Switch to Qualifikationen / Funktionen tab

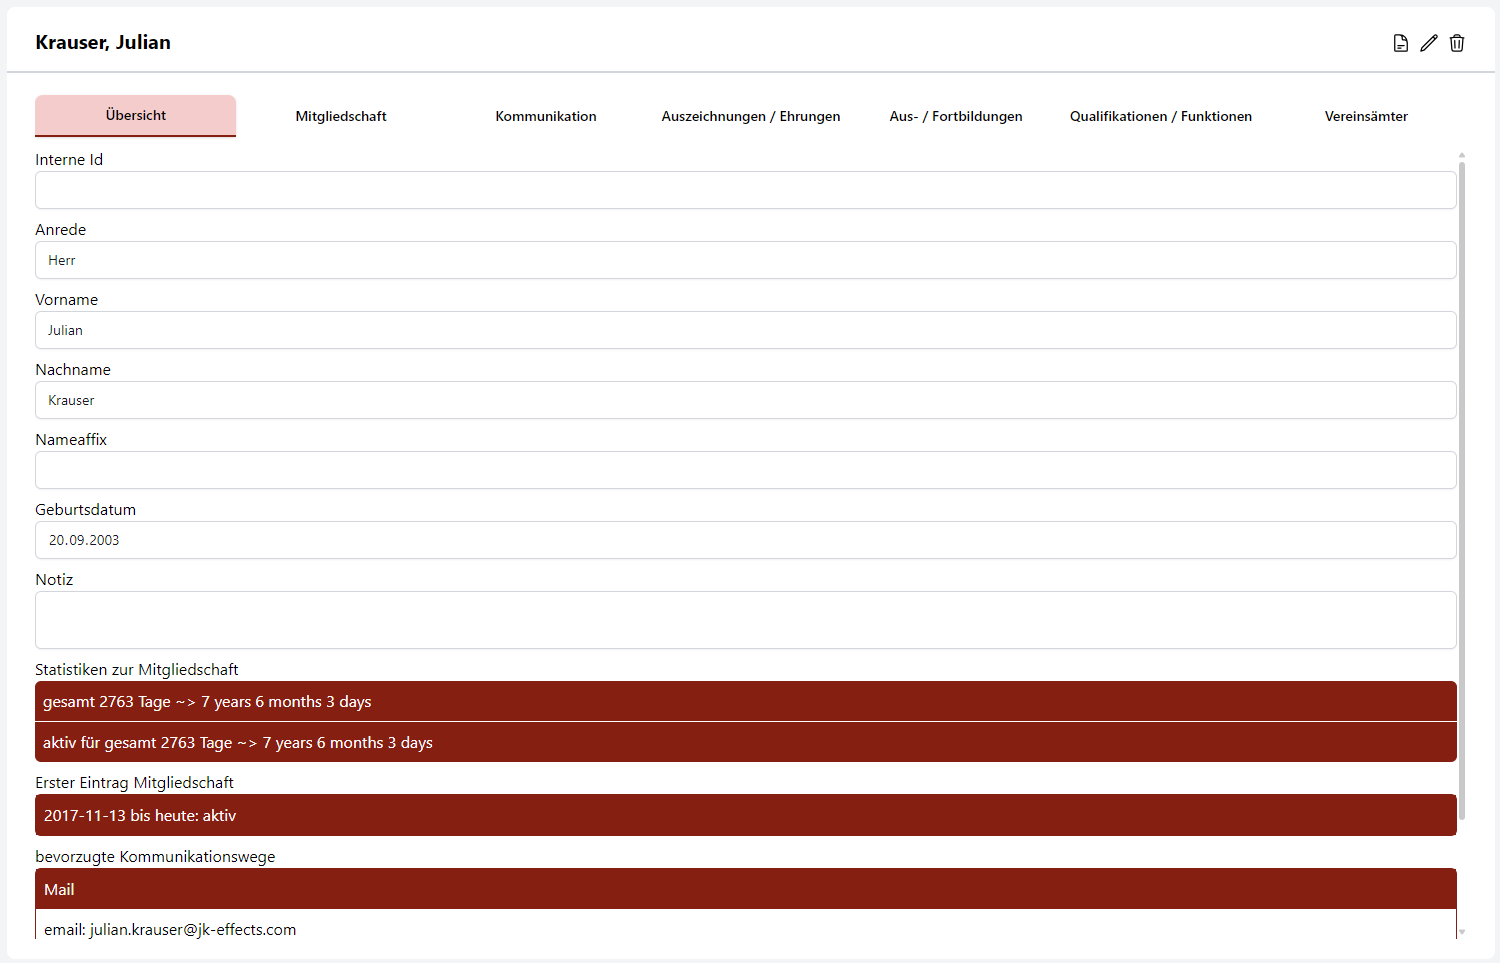(1161, 116)
